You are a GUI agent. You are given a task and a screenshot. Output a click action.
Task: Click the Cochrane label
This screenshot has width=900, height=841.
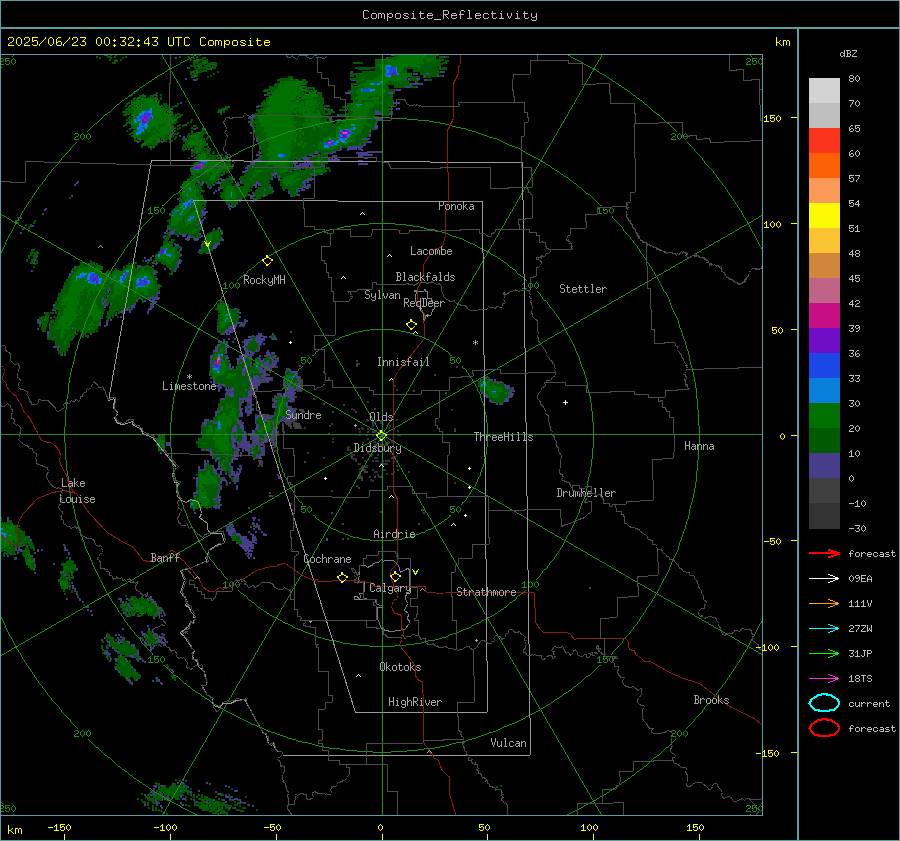tap(327, 559)
